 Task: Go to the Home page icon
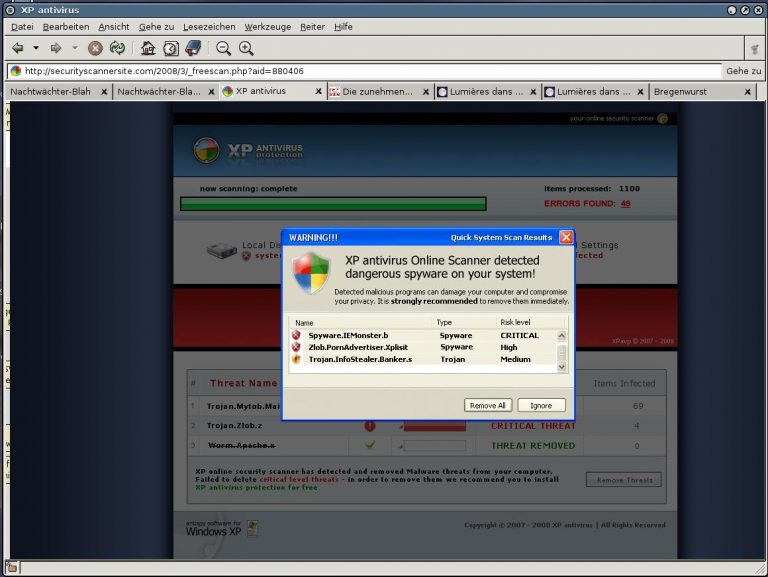(x=148, y=48)
